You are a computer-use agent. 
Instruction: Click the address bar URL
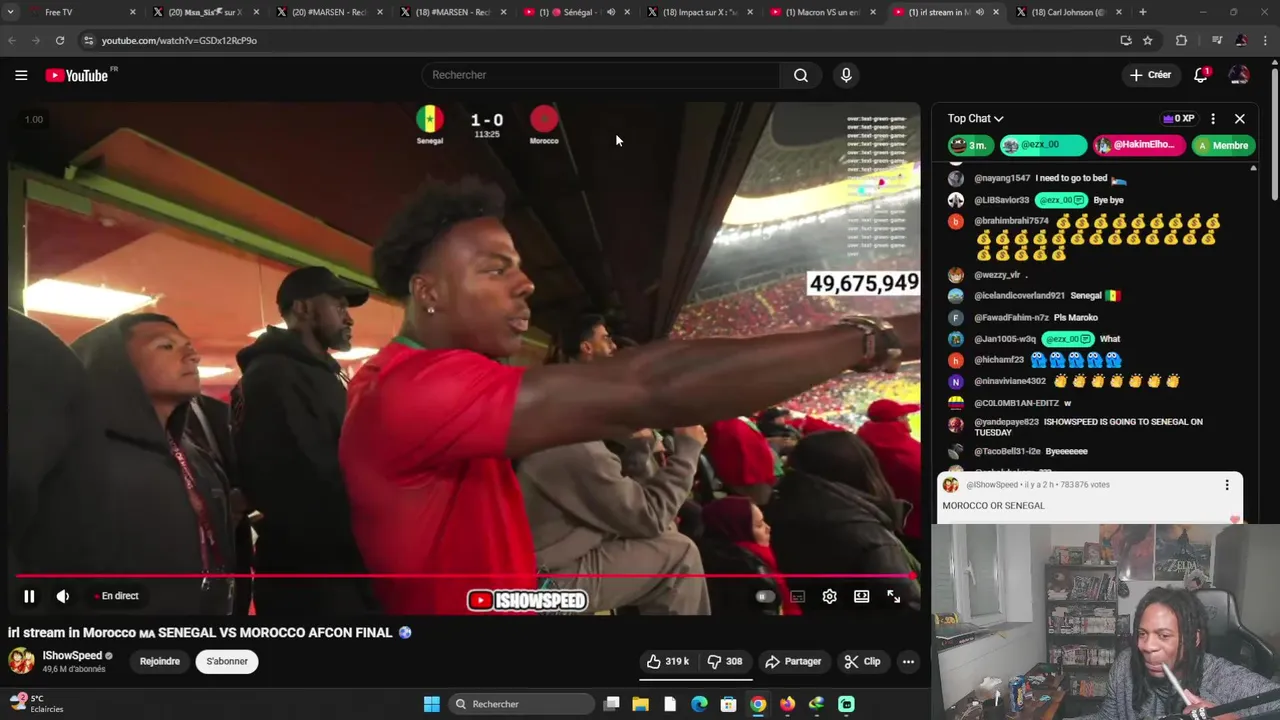point(179,41)
